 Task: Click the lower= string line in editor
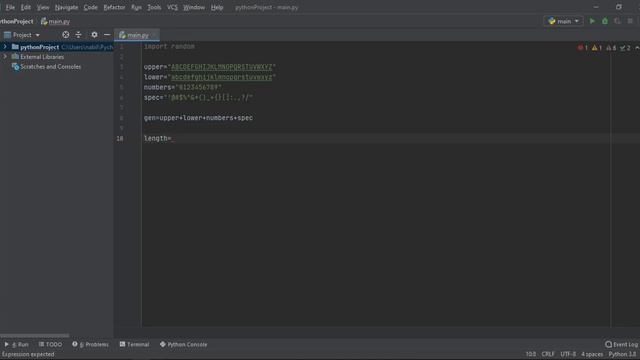(x=210, y=77)
